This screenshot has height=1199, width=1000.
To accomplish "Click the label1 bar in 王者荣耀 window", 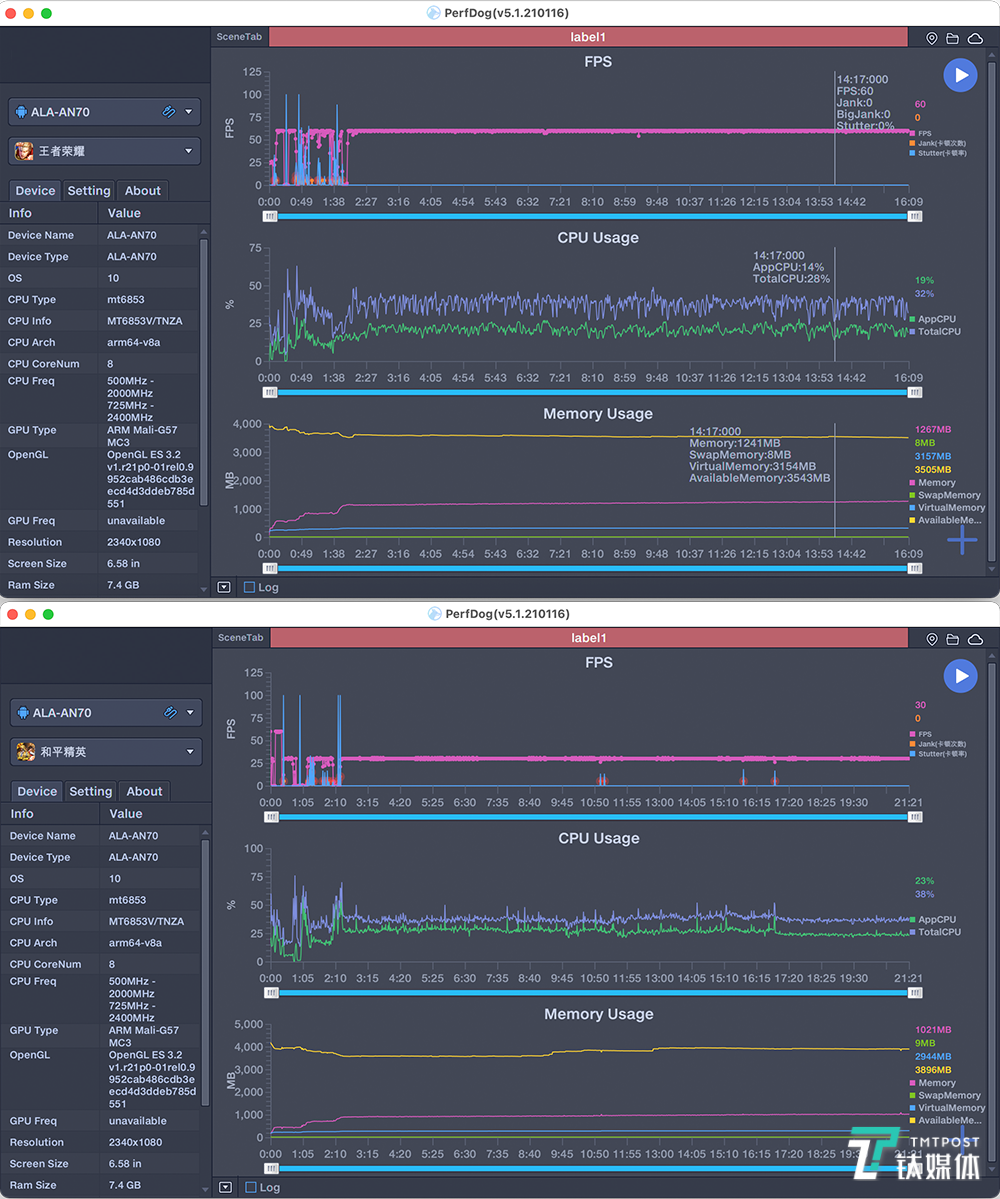I will (588, 37).
